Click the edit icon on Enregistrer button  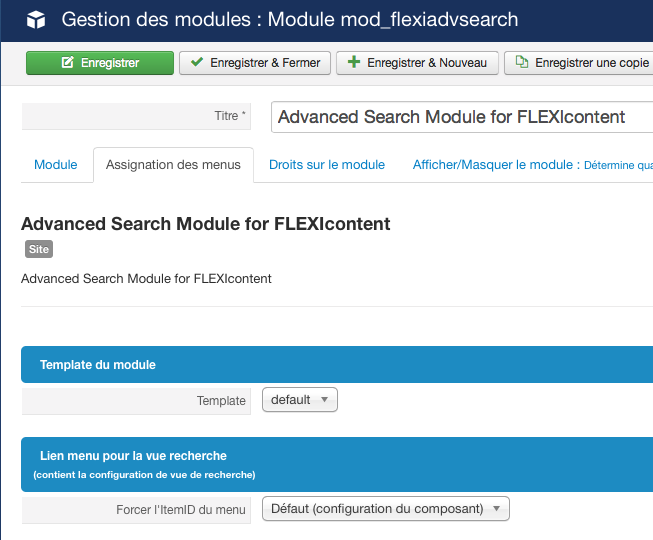coord(67,62)
